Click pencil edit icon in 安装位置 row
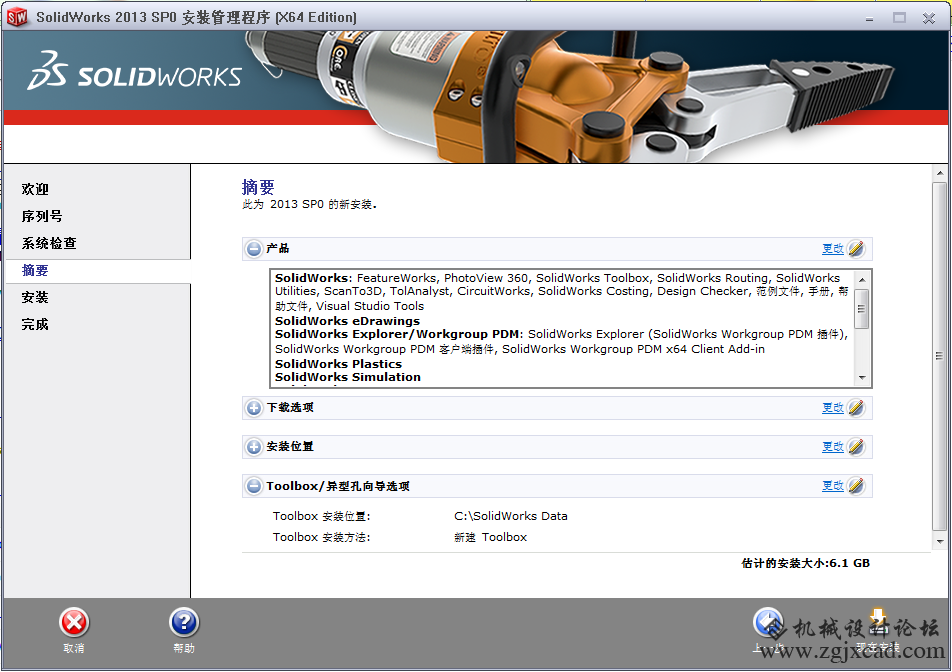 pyautogui.click(x=856, y=447)
